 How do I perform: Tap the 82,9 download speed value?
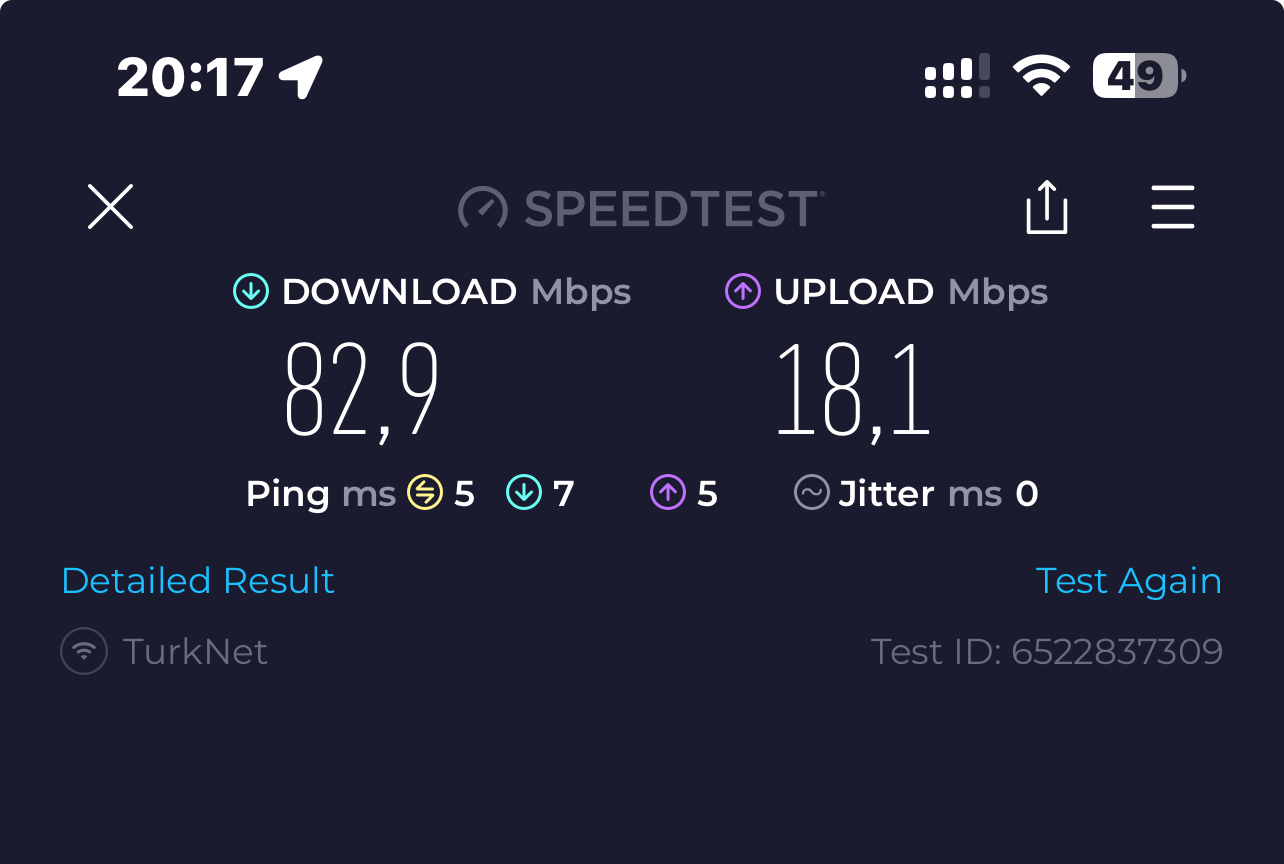click(362, 390)
